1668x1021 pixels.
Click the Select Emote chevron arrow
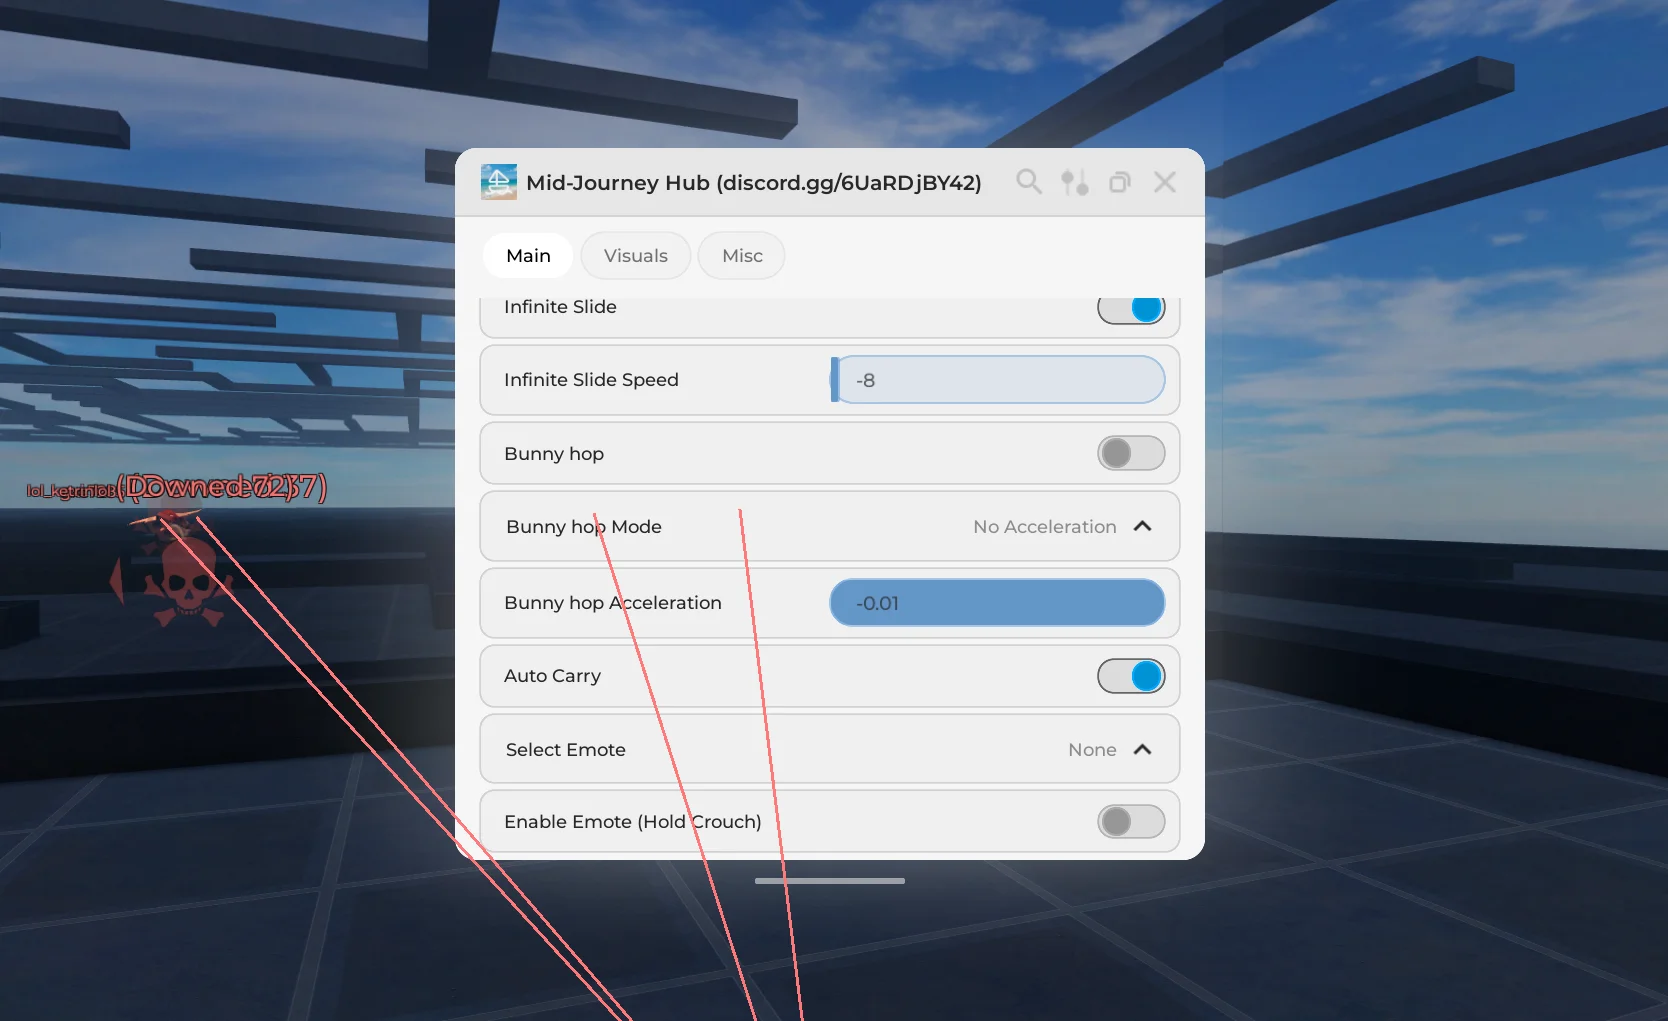(x=1143, y=750)
